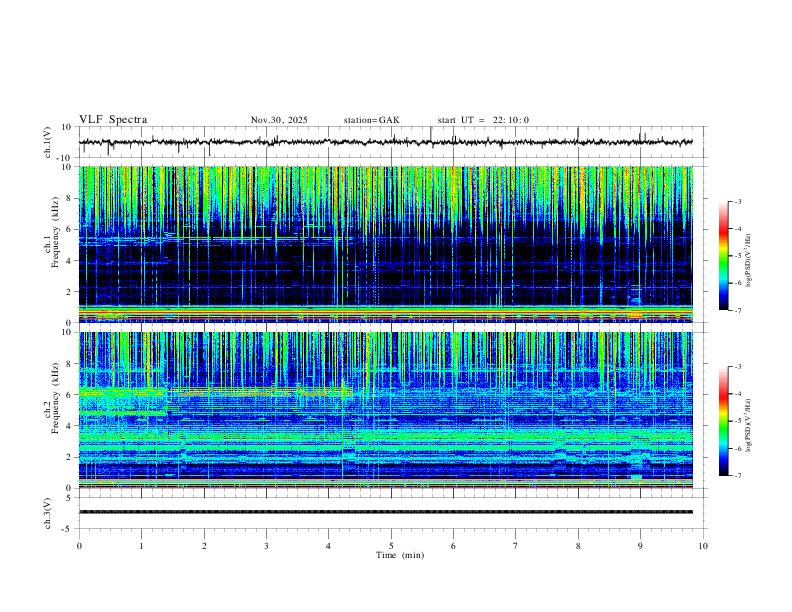Click the "ch.2 Frequency (kHz)" axis label
792x612 pixels.
point(51,398)
